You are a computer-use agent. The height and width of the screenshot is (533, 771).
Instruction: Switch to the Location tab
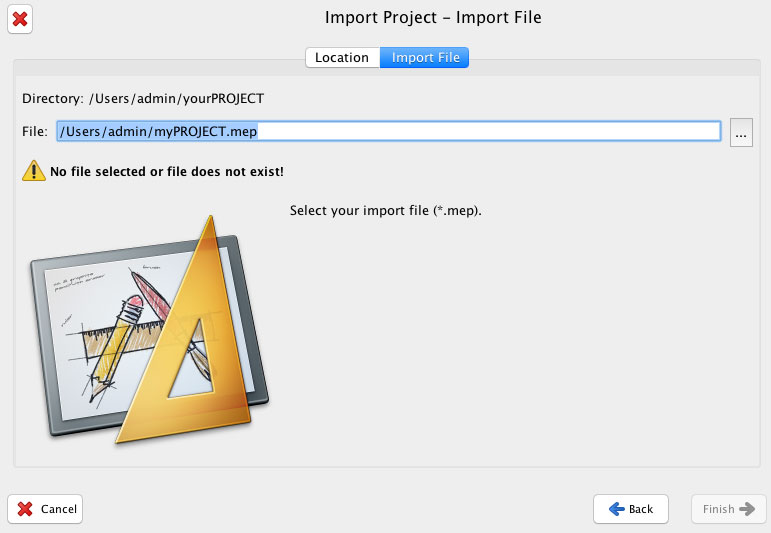point(342,58)
